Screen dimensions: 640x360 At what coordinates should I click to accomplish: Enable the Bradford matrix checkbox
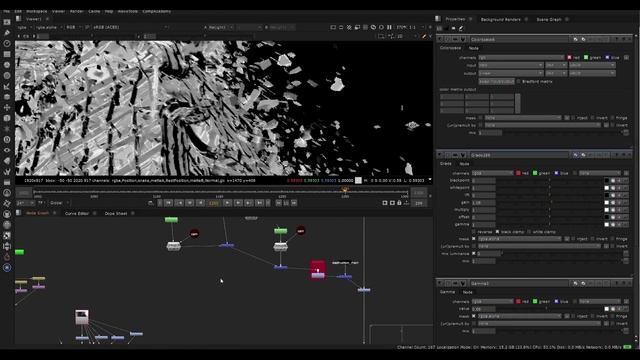click(x=519, y=82)
